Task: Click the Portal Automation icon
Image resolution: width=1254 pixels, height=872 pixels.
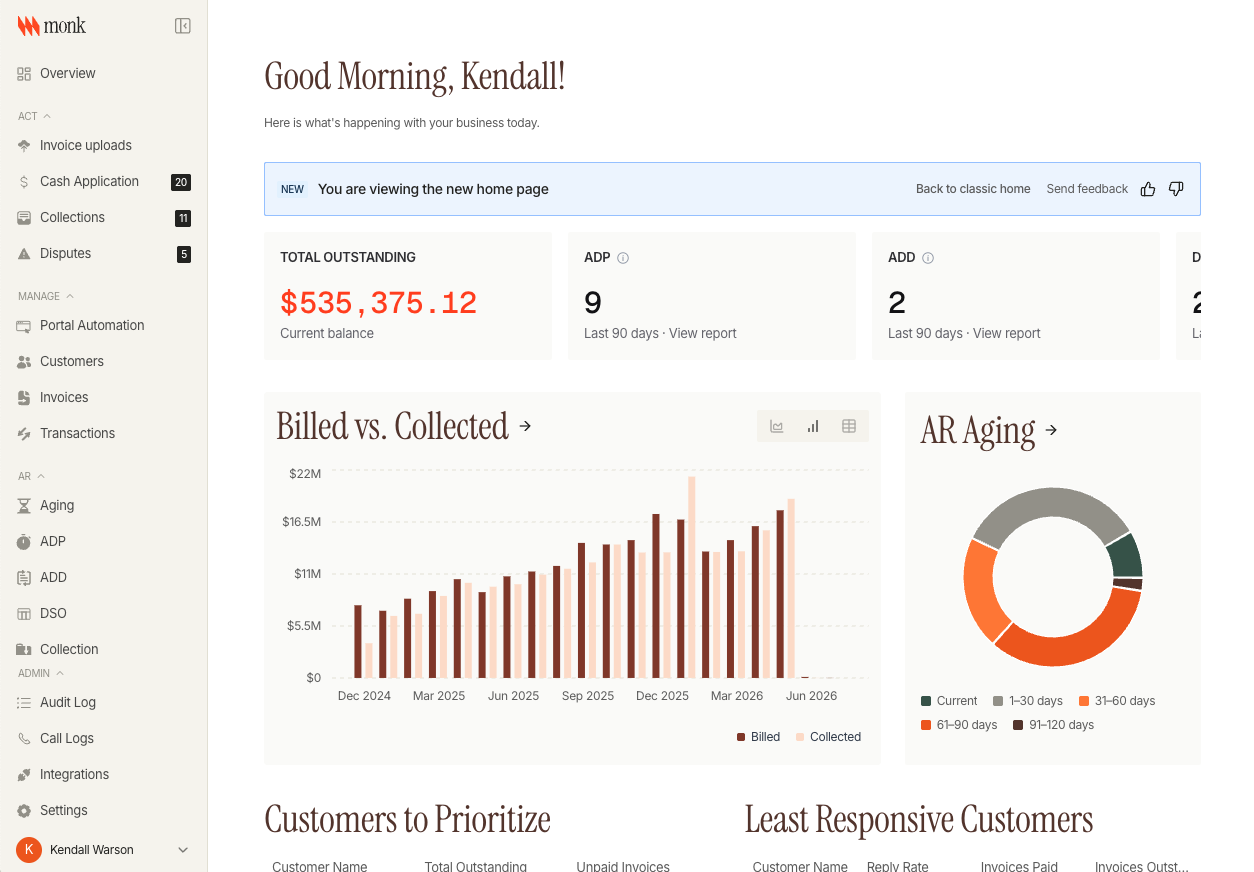Action: click(24, 326)
